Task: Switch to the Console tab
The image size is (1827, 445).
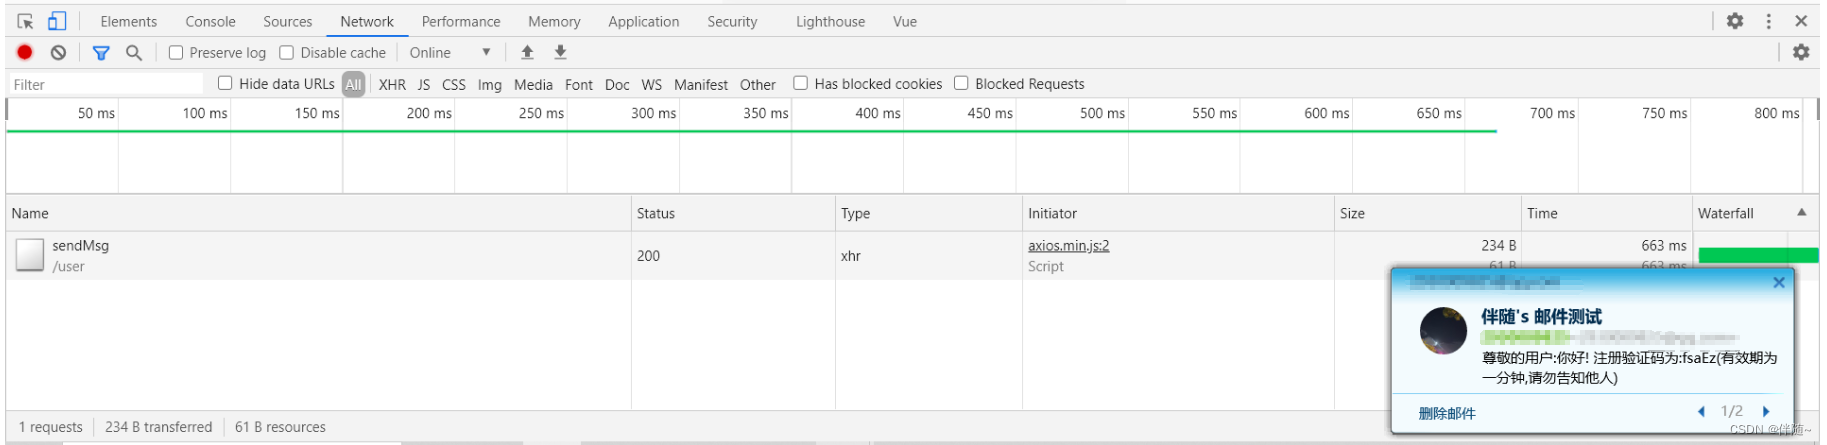Action: point(210,21)
